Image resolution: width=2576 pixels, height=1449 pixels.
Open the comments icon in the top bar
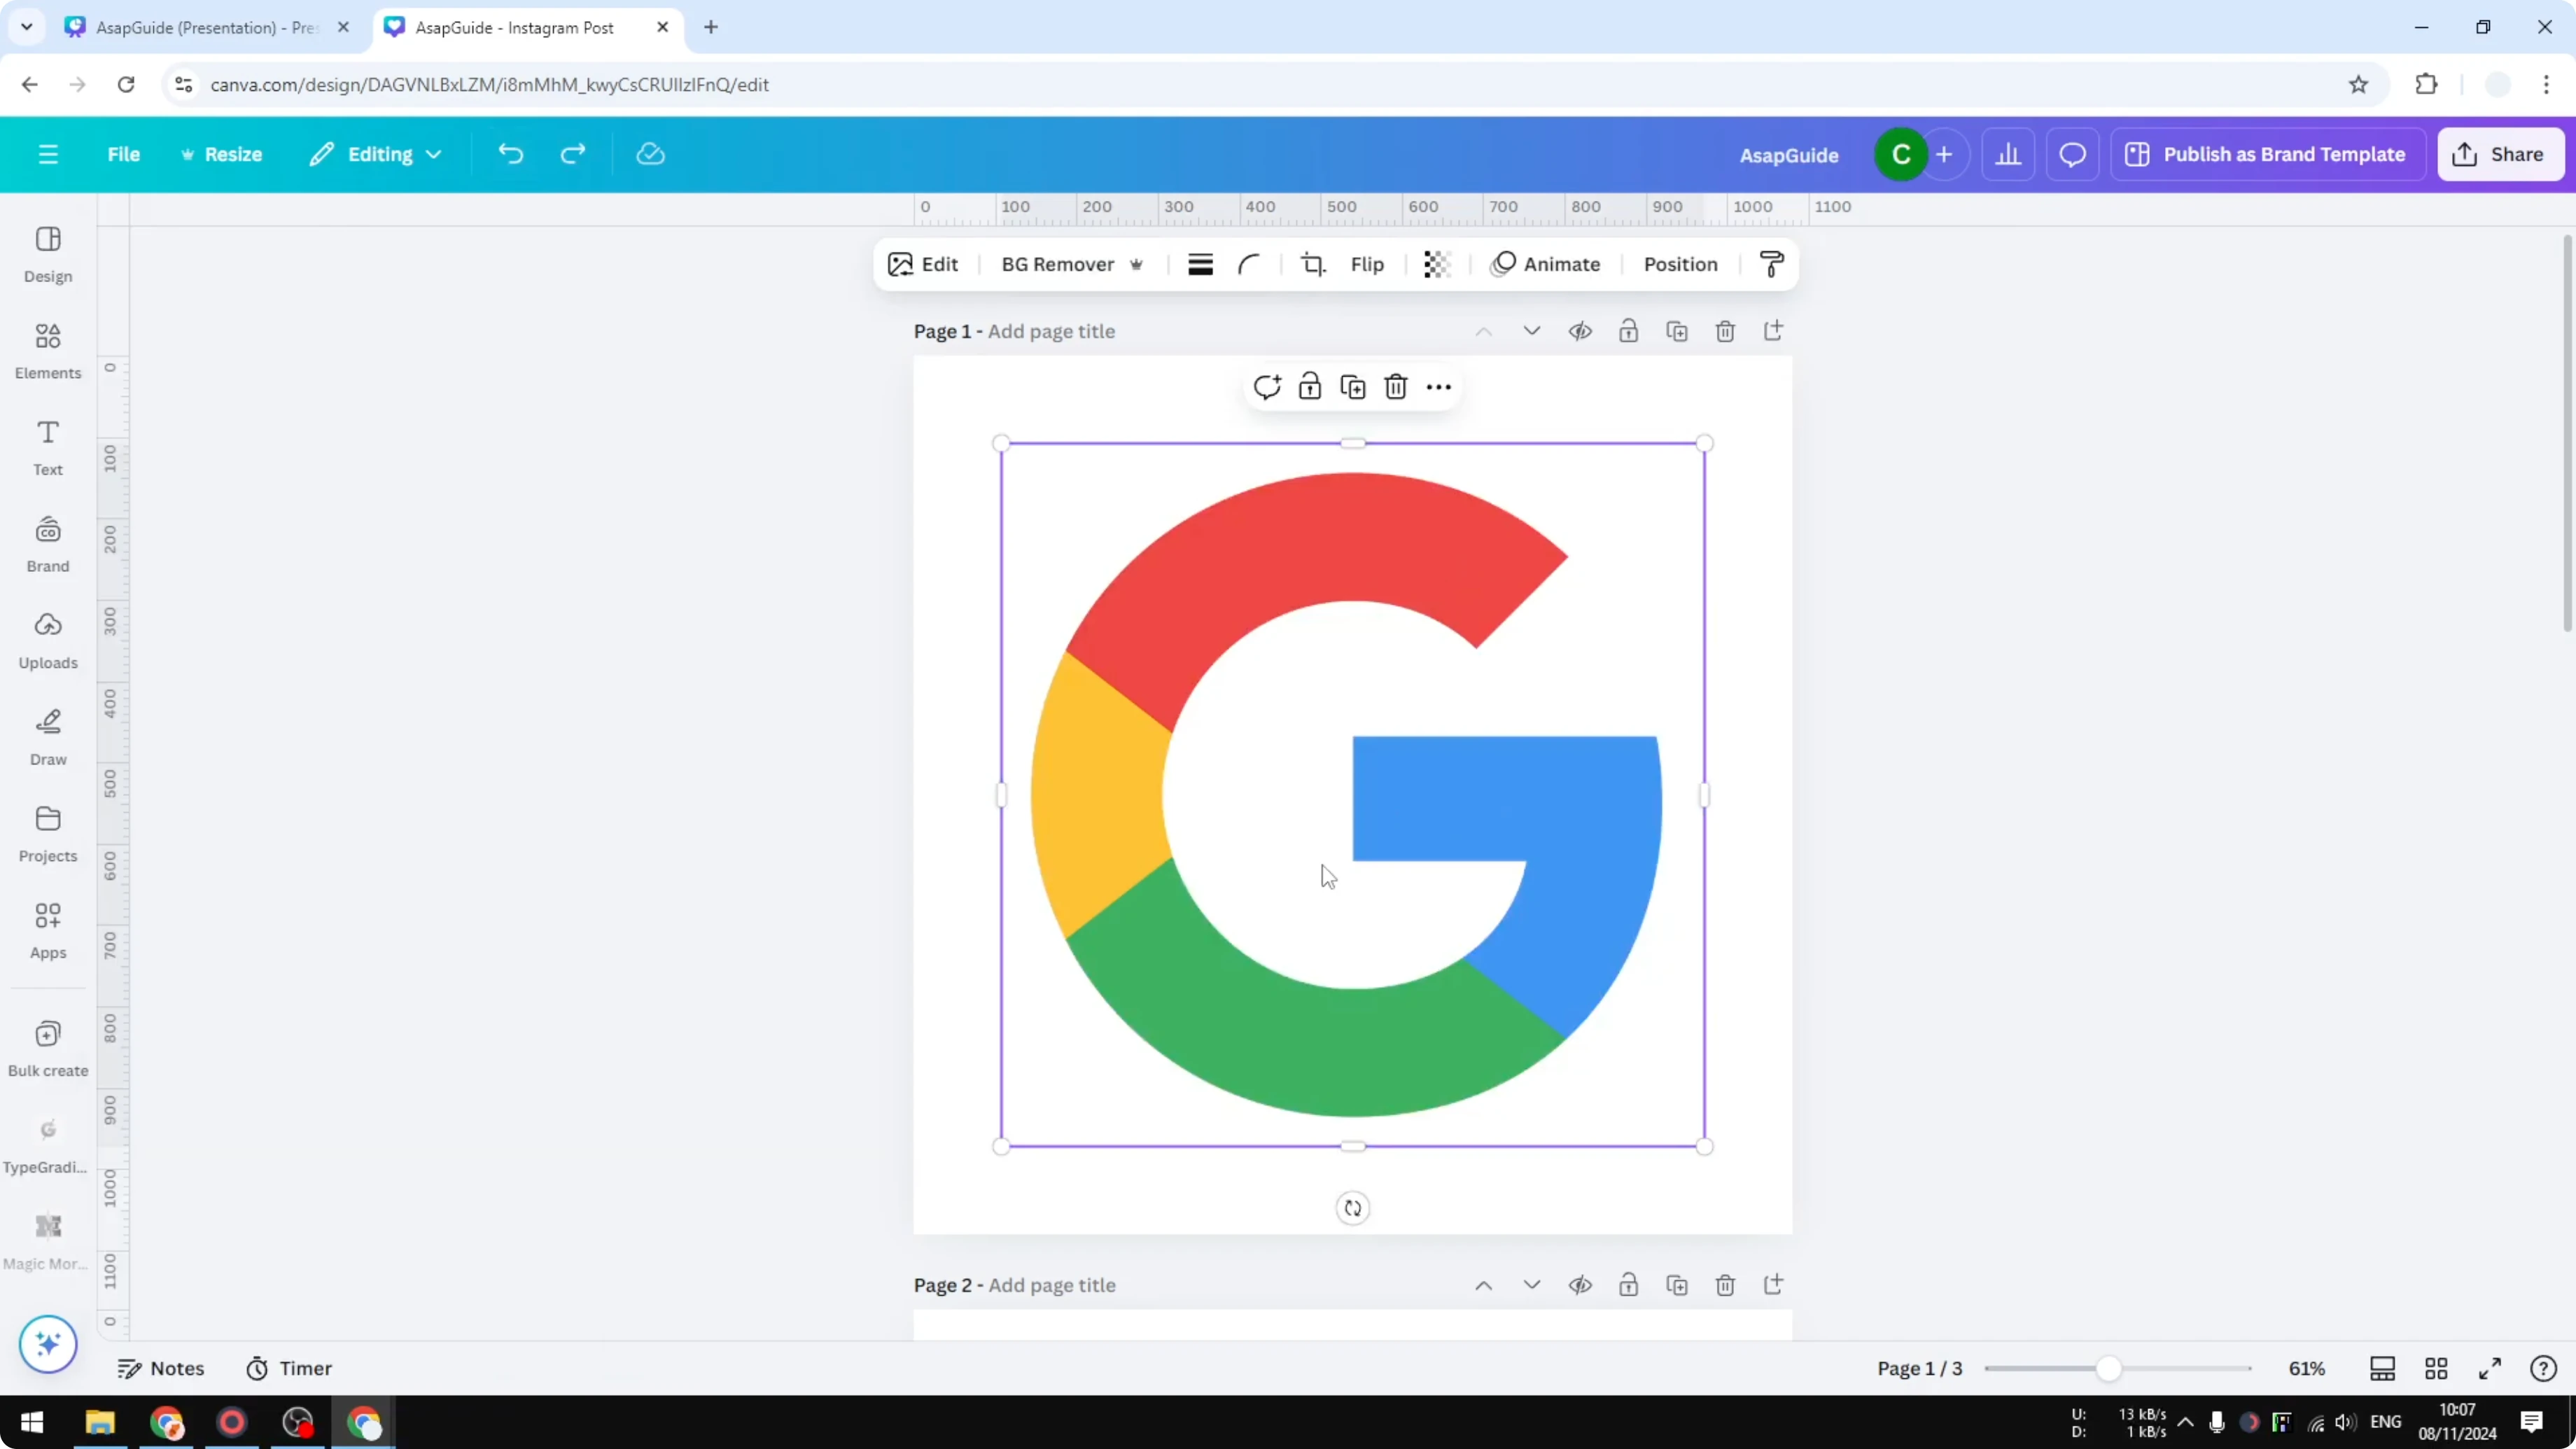[2072, 154]
